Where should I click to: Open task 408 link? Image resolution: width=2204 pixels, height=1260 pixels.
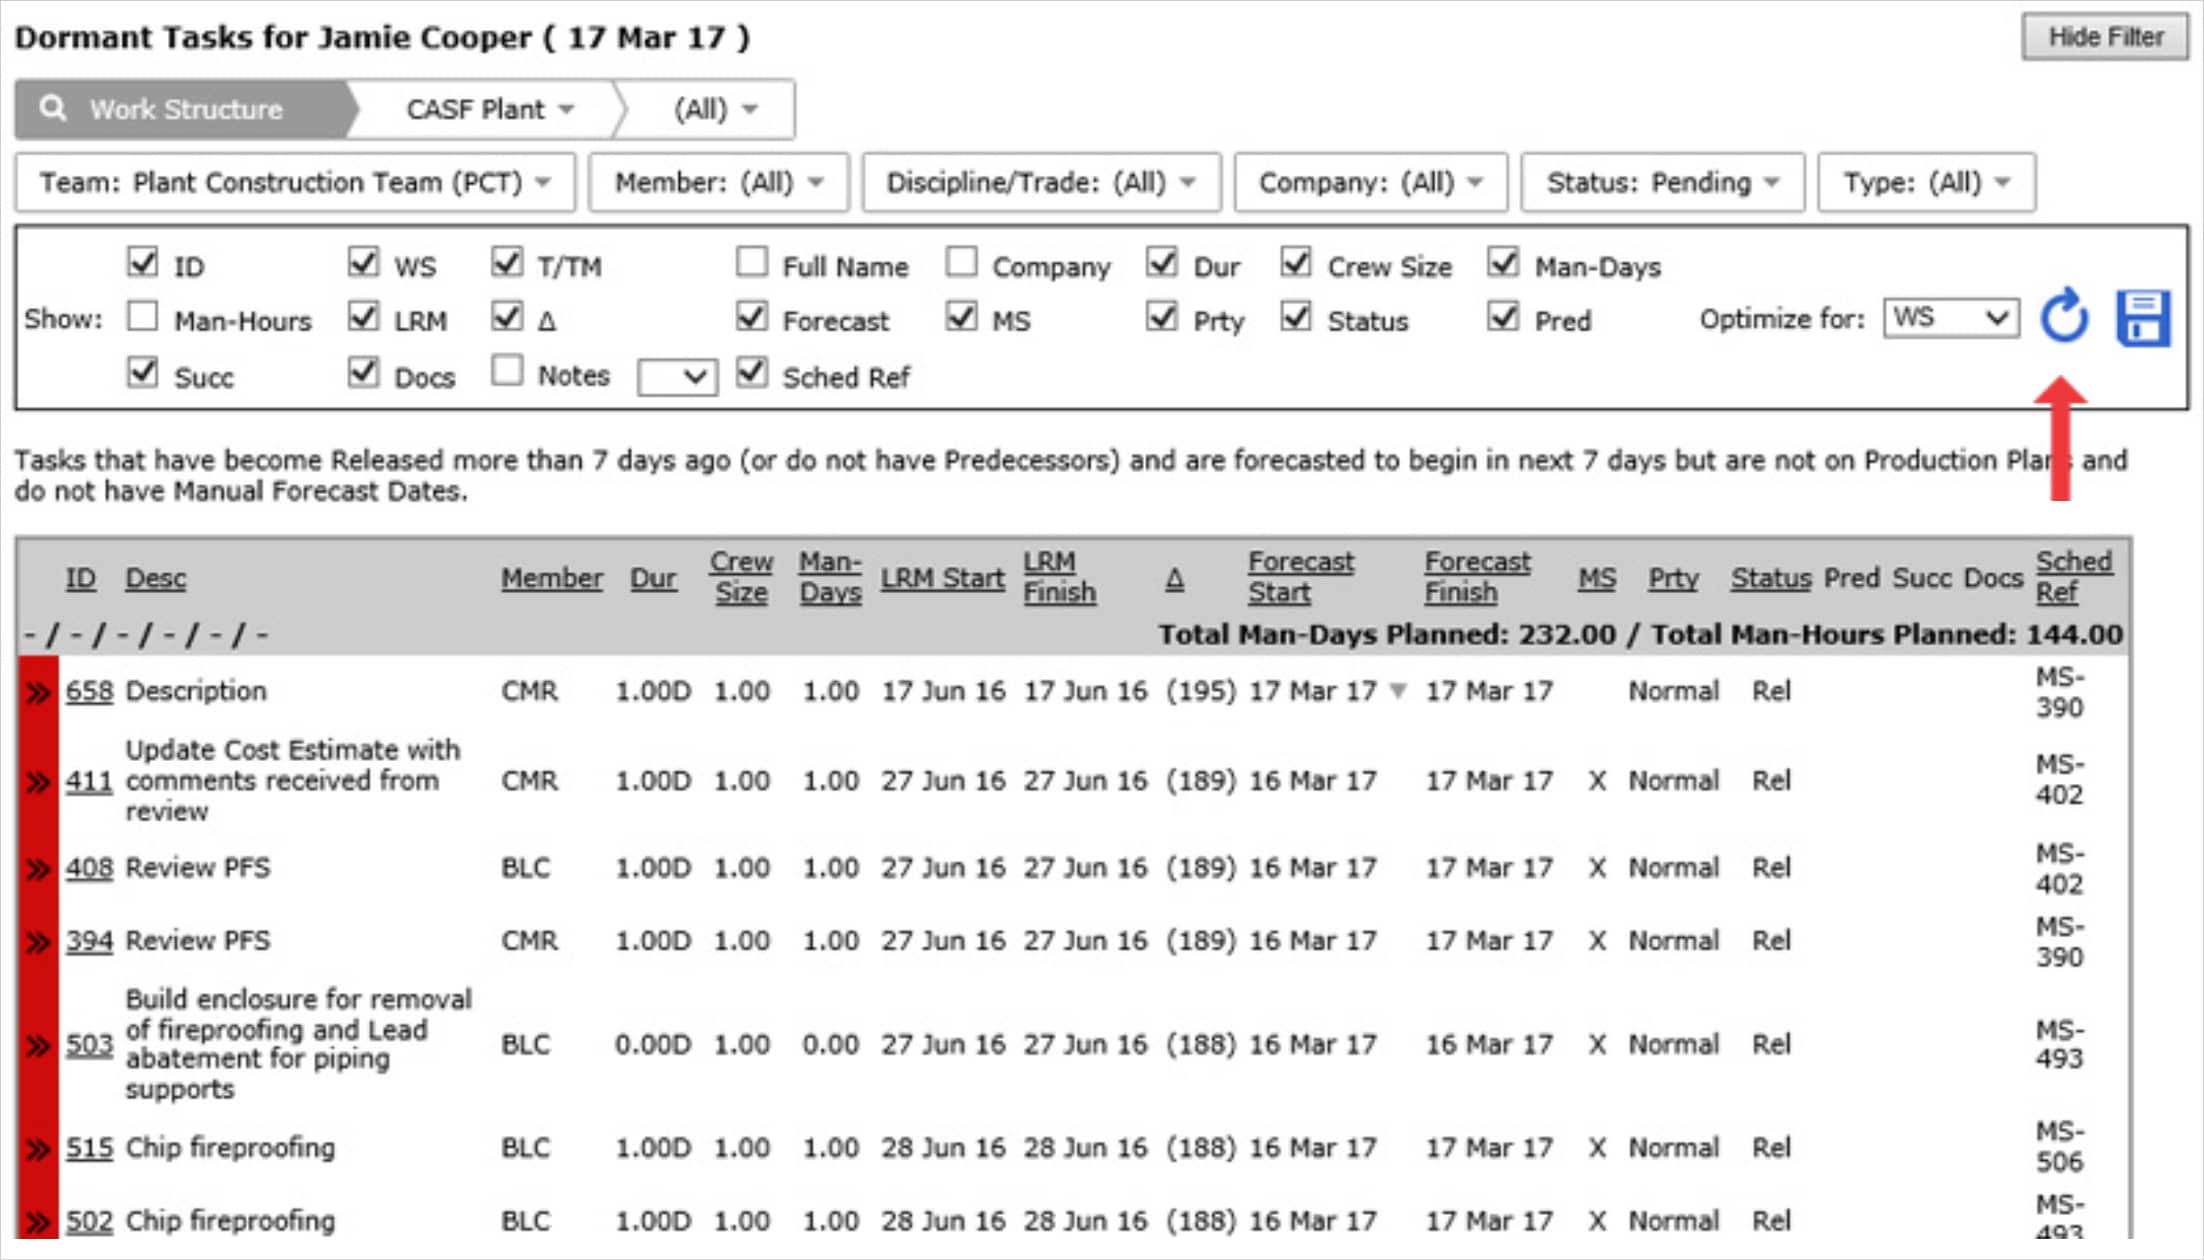pos(89,867)
